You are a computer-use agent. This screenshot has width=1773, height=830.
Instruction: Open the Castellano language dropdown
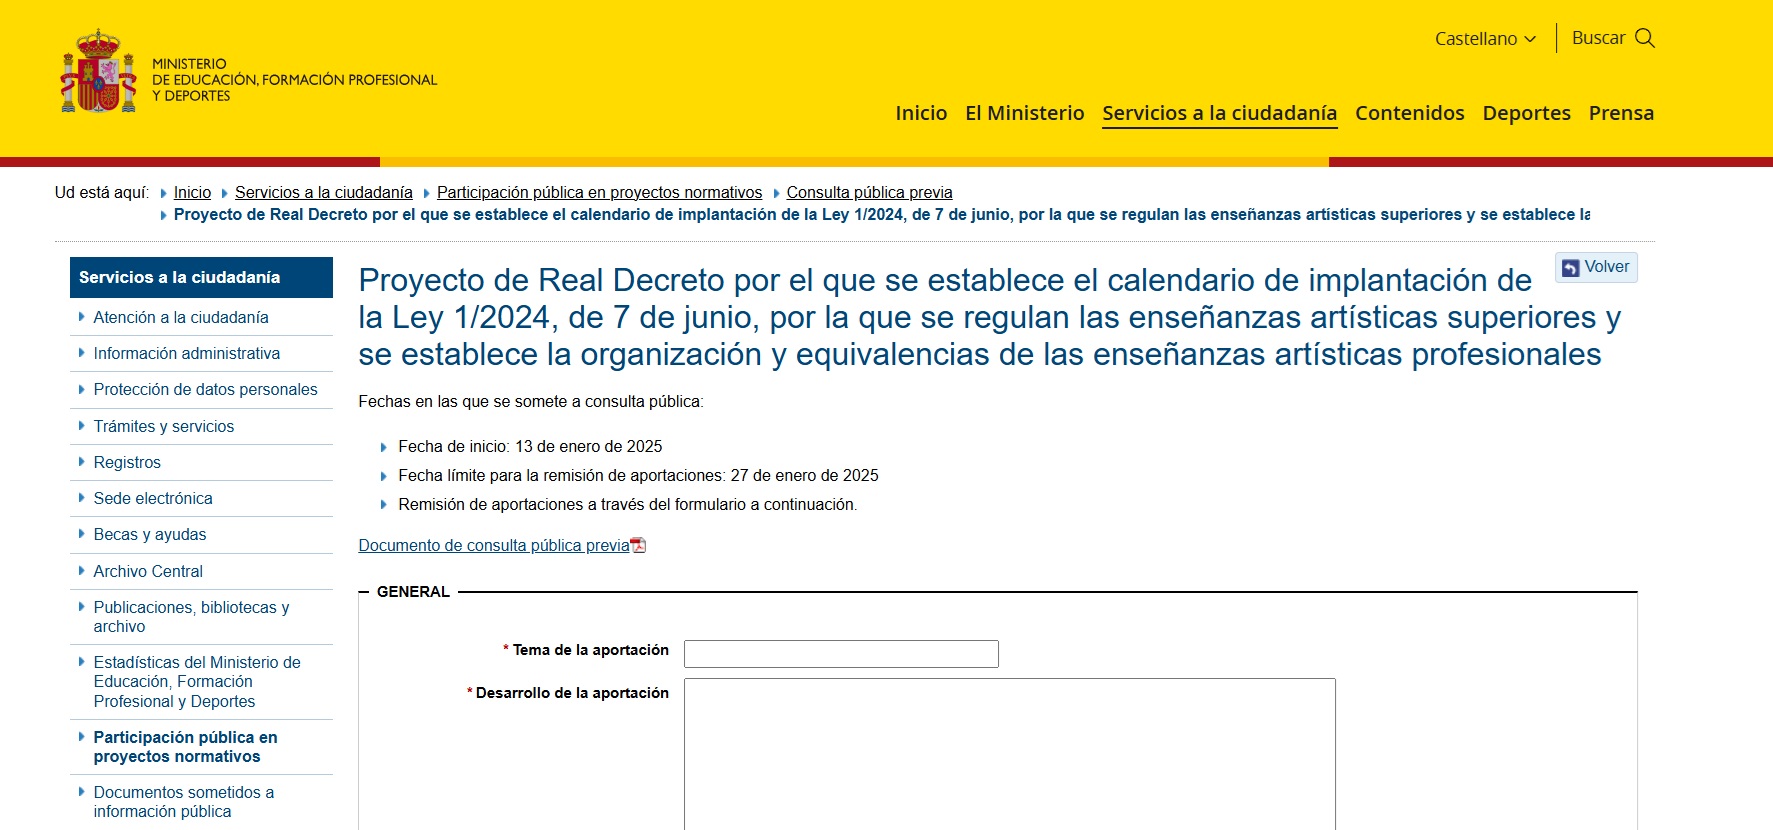point(1484,39)
